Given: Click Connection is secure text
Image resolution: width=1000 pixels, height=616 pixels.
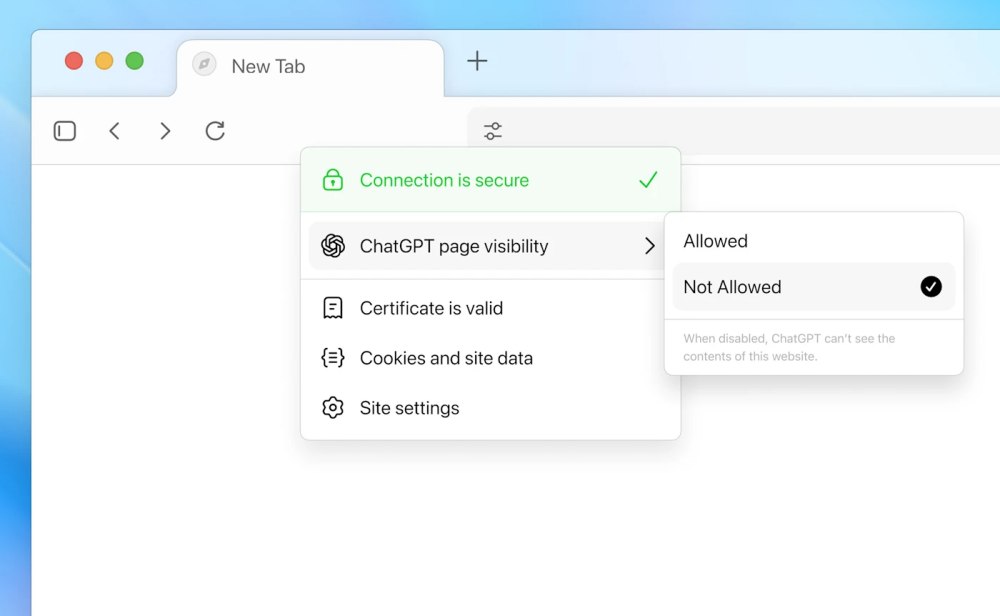Looking at the screenshot, I should point(444,180).
